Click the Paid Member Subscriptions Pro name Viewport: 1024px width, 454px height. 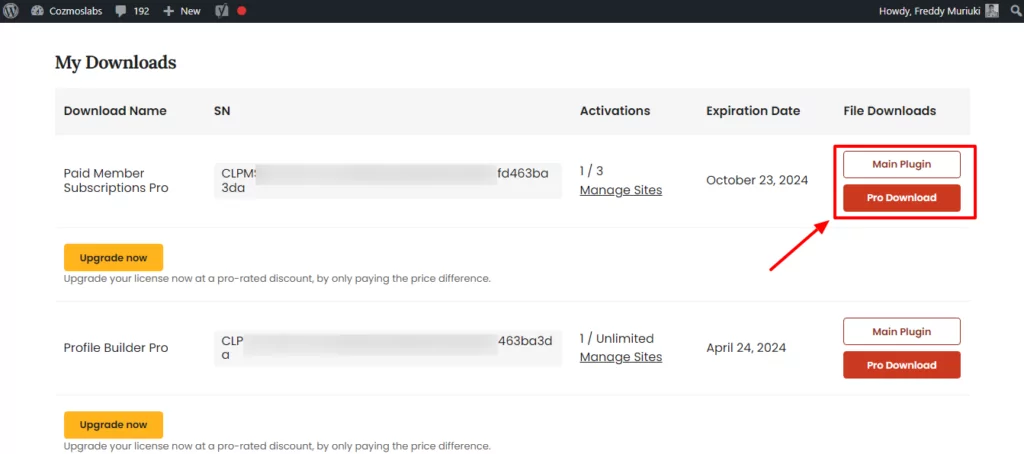(116, 180)
